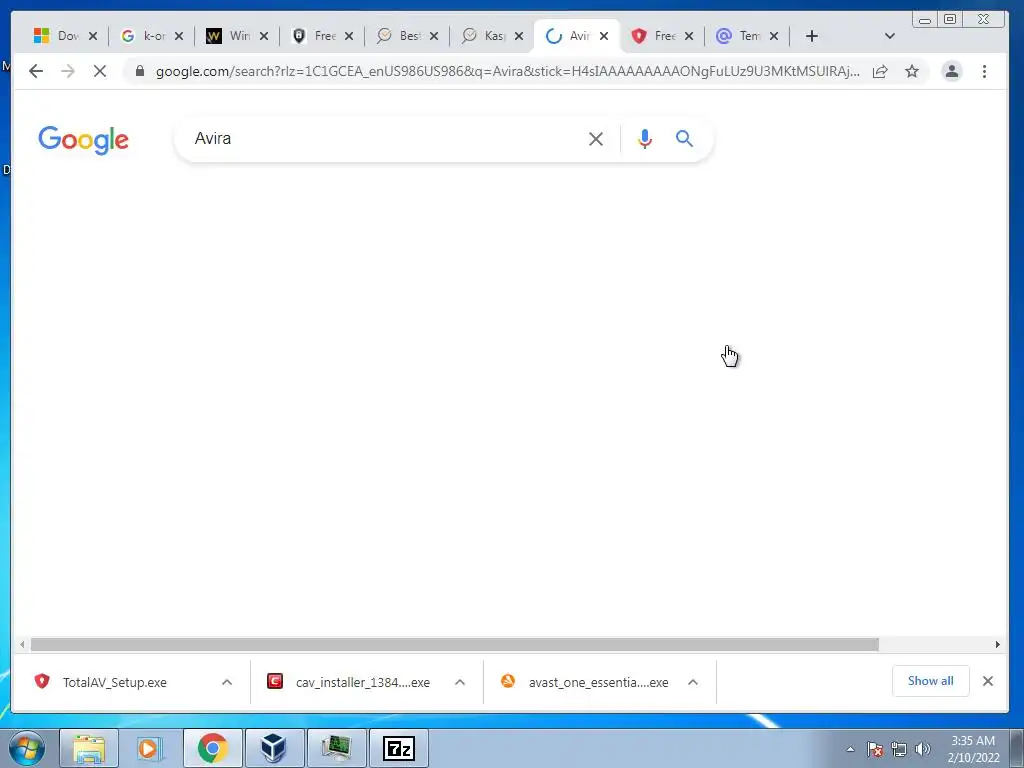1024x768 pixels.
Task: Switch to the red shield 'Free' tab
Action: tap(655, 36)
